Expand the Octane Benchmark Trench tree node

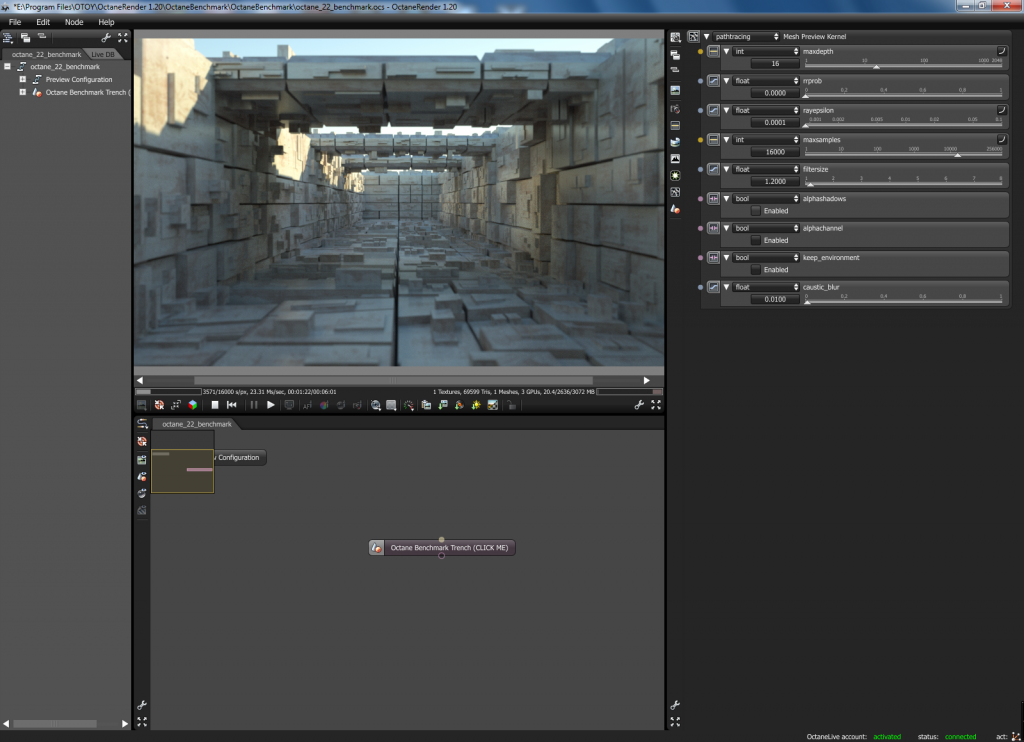tap(23, 92)
